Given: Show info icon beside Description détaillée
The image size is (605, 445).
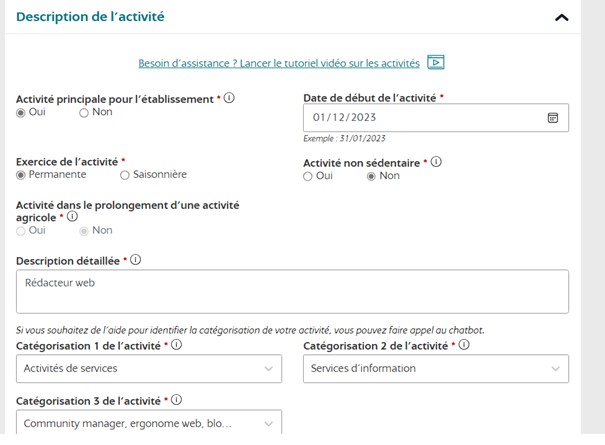Looking at the screenshot, I should click(x=135, y=260).
